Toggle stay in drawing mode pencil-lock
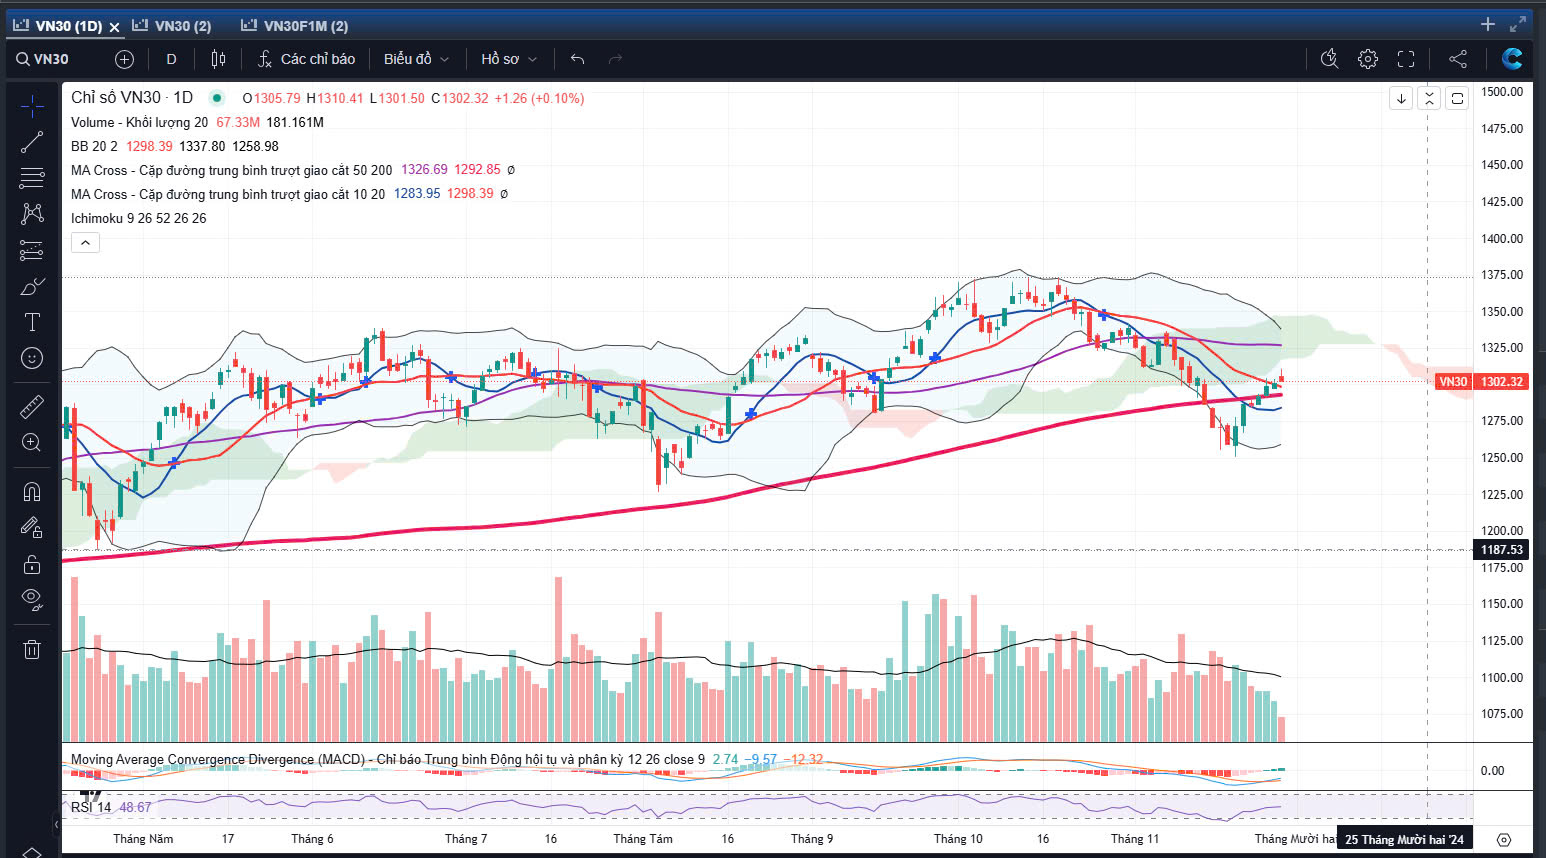 [x=32, y=527]
